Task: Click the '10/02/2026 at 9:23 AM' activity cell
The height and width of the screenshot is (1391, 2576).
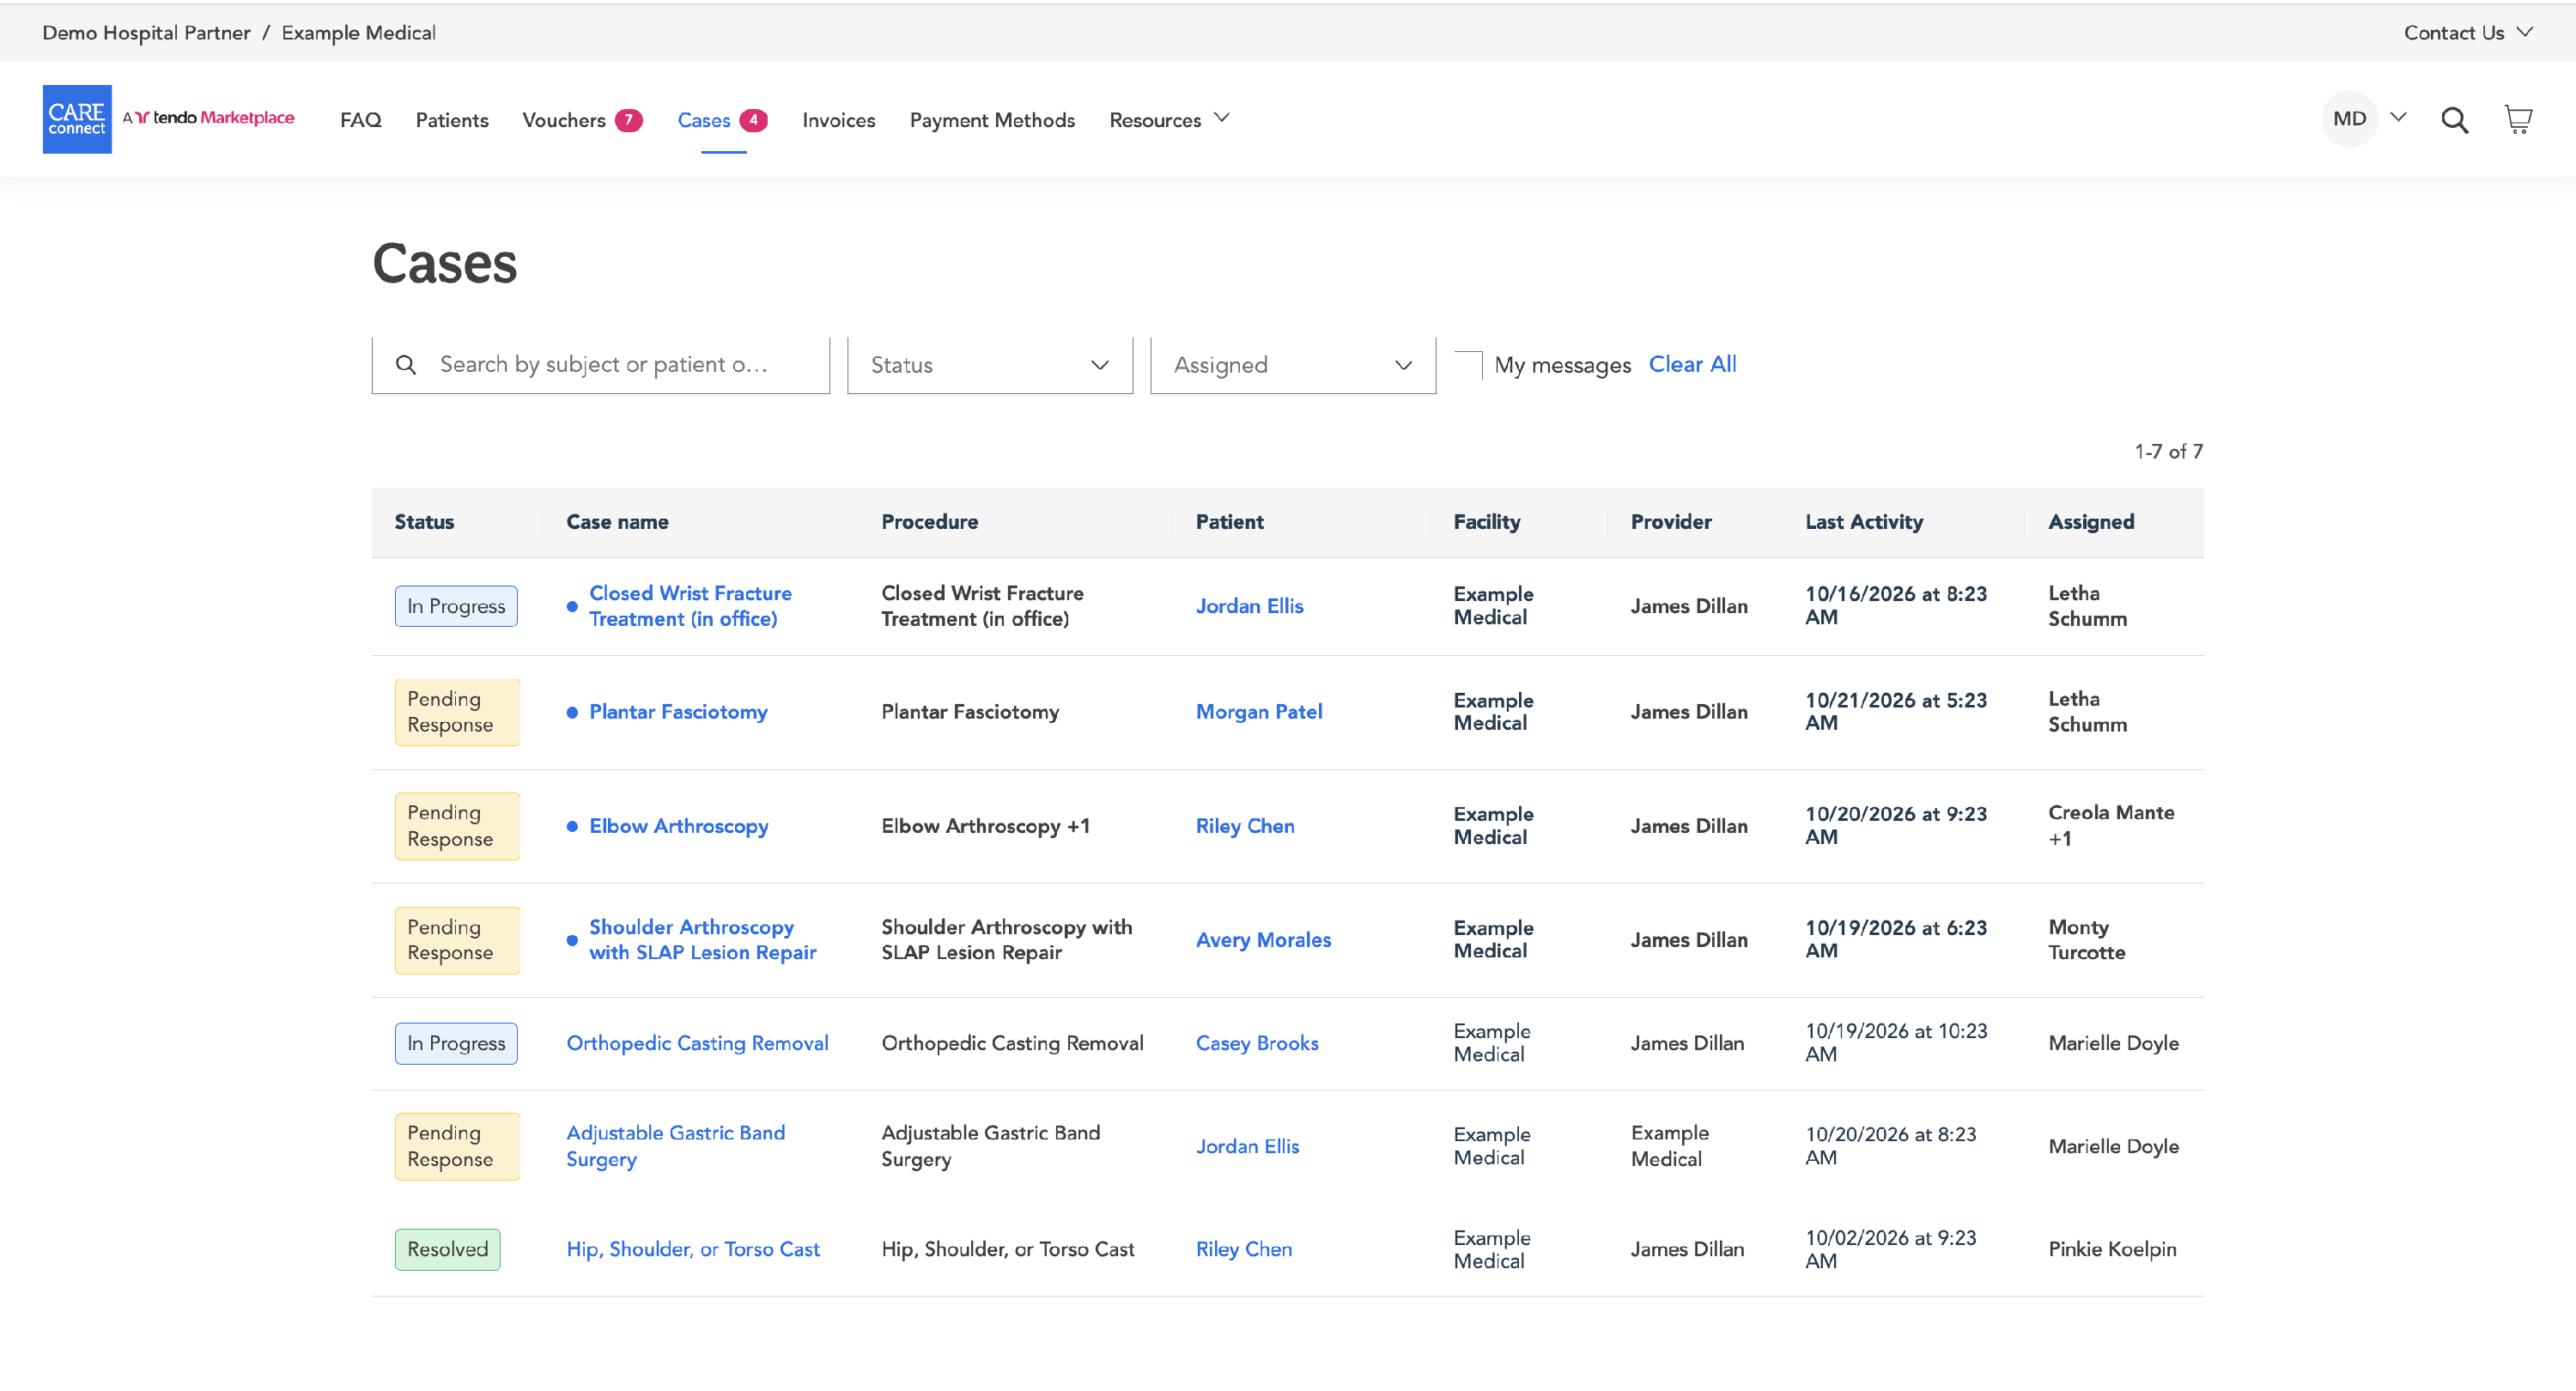Action: click(1890, 1249)
